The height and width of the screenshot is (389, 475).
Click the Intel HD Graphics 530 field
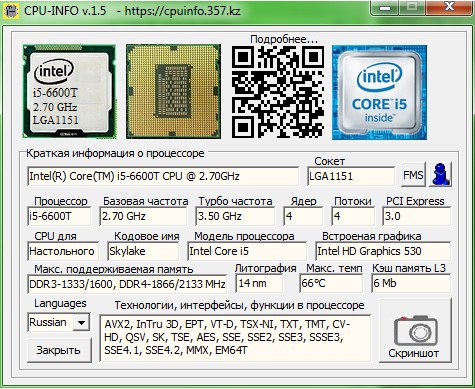383,251
